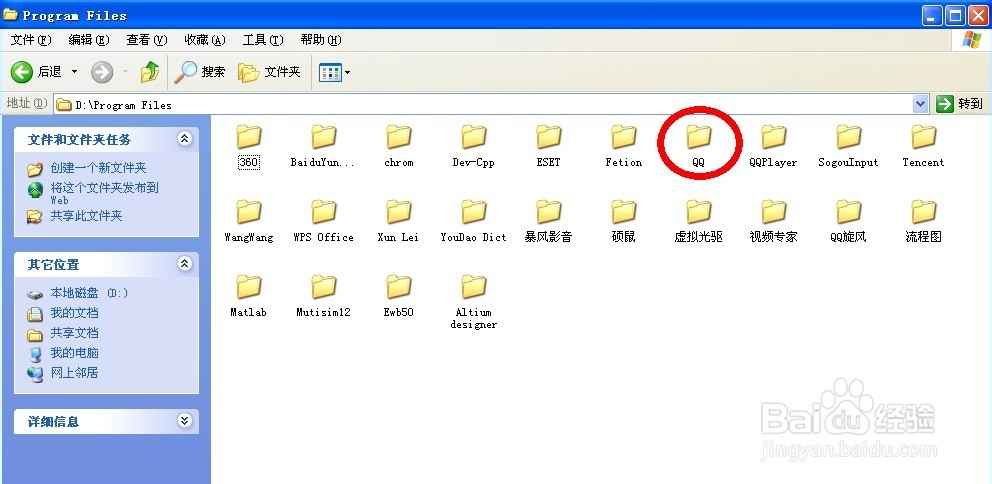
Task: Select the 360 folder
Action: point(249,146)
